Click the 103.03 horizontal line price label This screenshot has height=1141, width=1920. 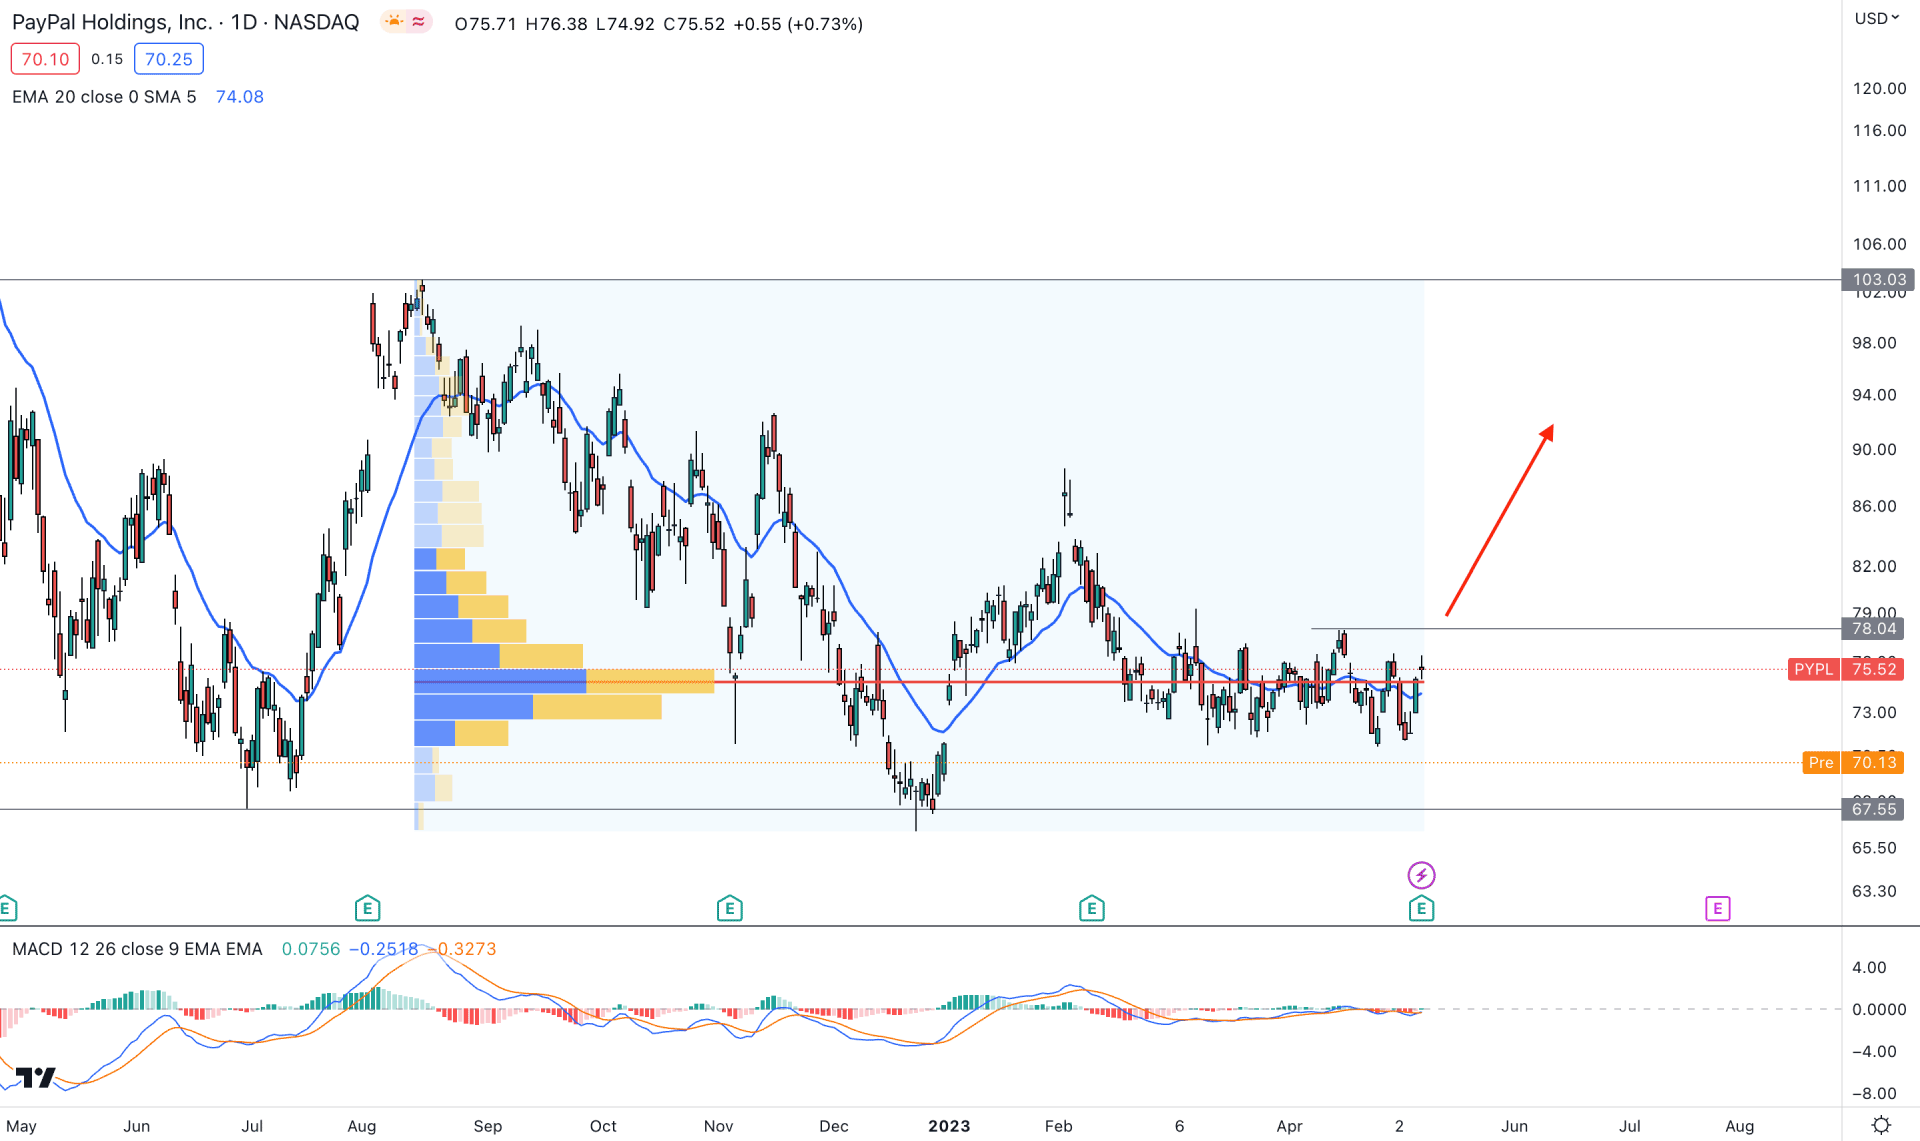pyautogui.click(x=1878, y=280)
